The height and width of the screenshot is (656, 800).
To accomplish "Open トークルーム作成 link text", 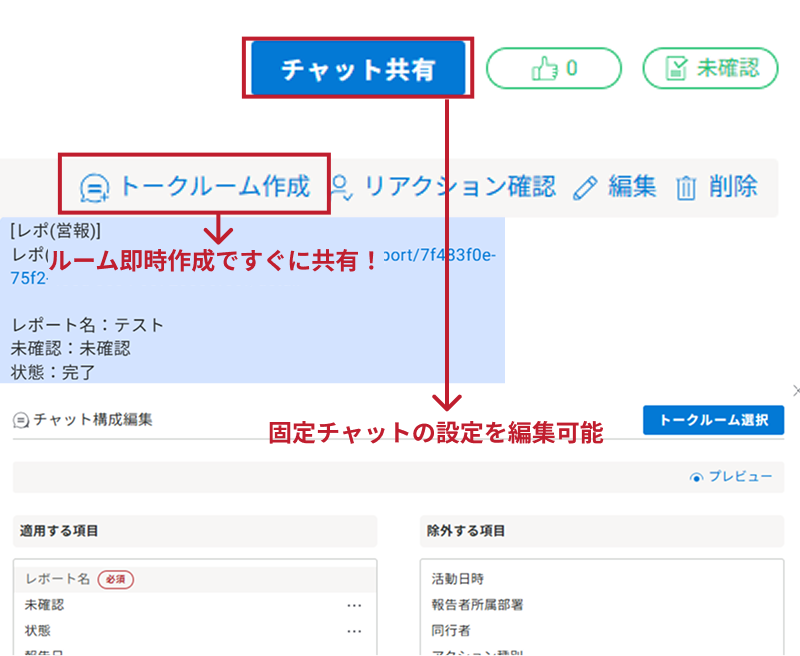I will click(x=215, y=186).
